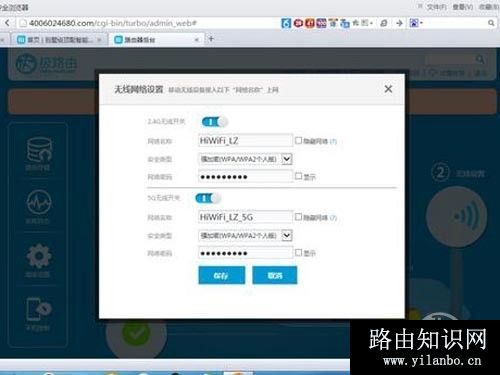Click the 2.4G network password field
Viewport: 500px width, 375px height.
point(245,177)
